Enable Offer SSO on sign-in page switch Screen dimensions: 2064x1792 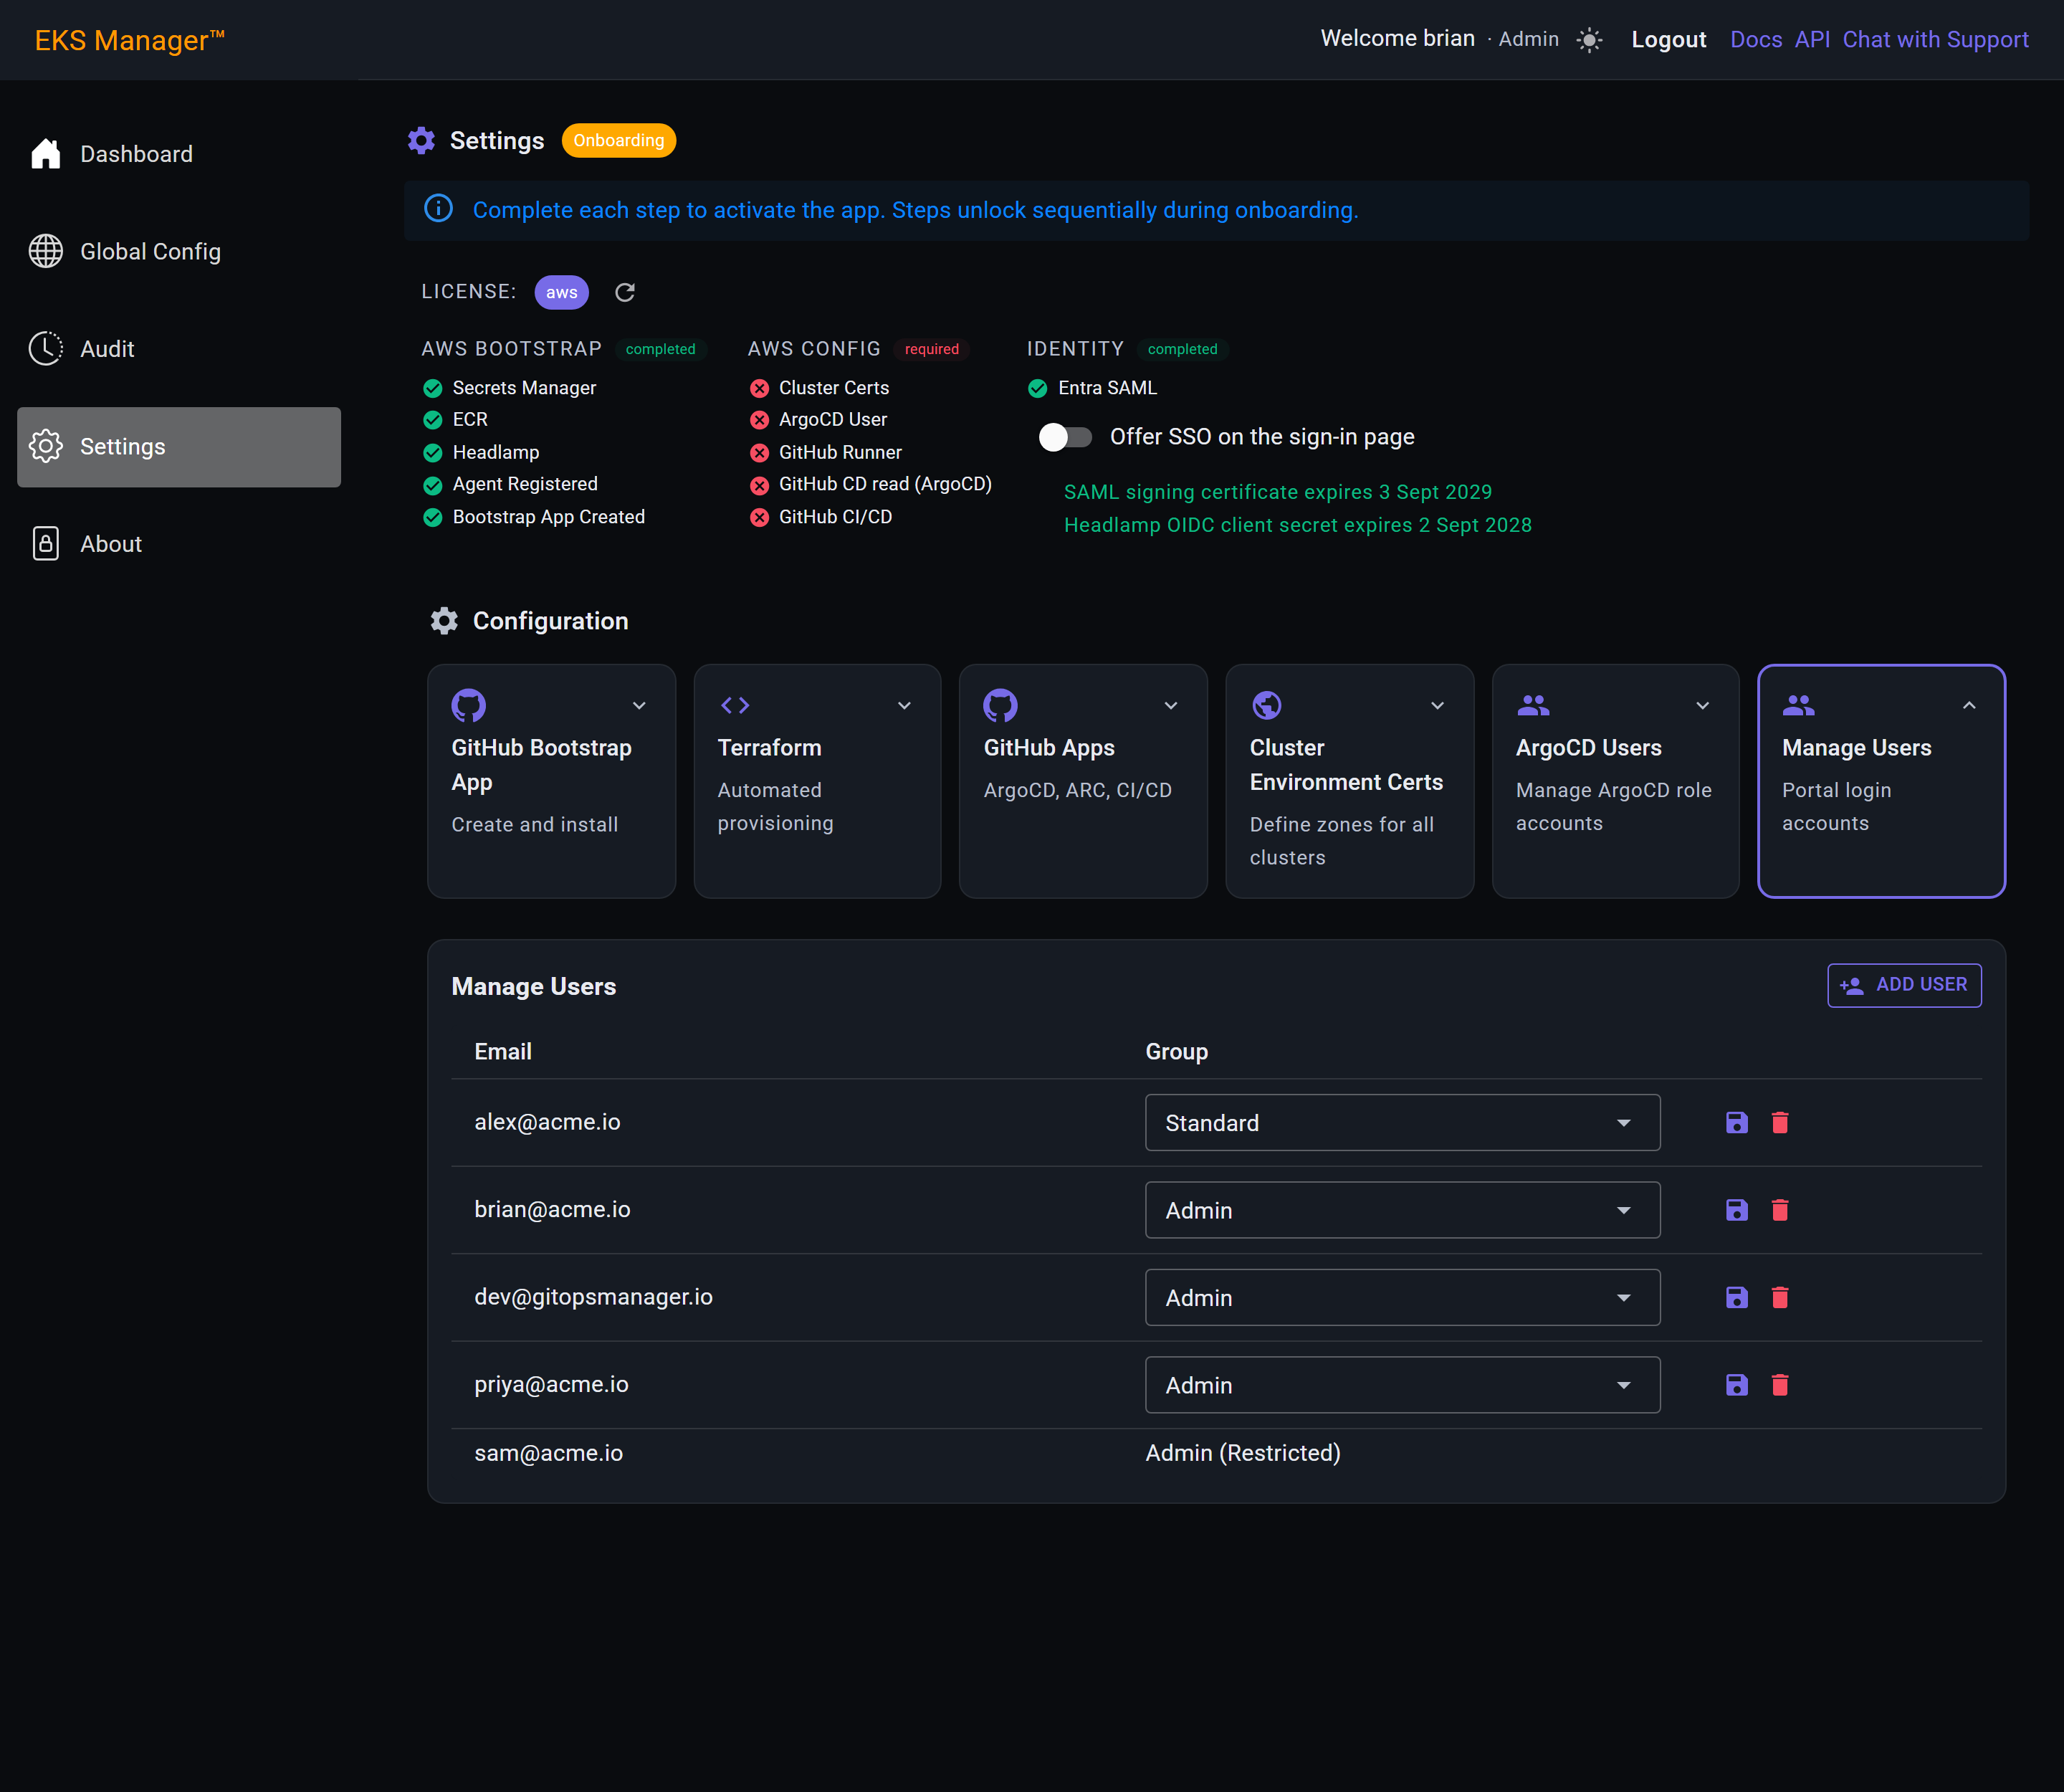[x=1065, y=437]
